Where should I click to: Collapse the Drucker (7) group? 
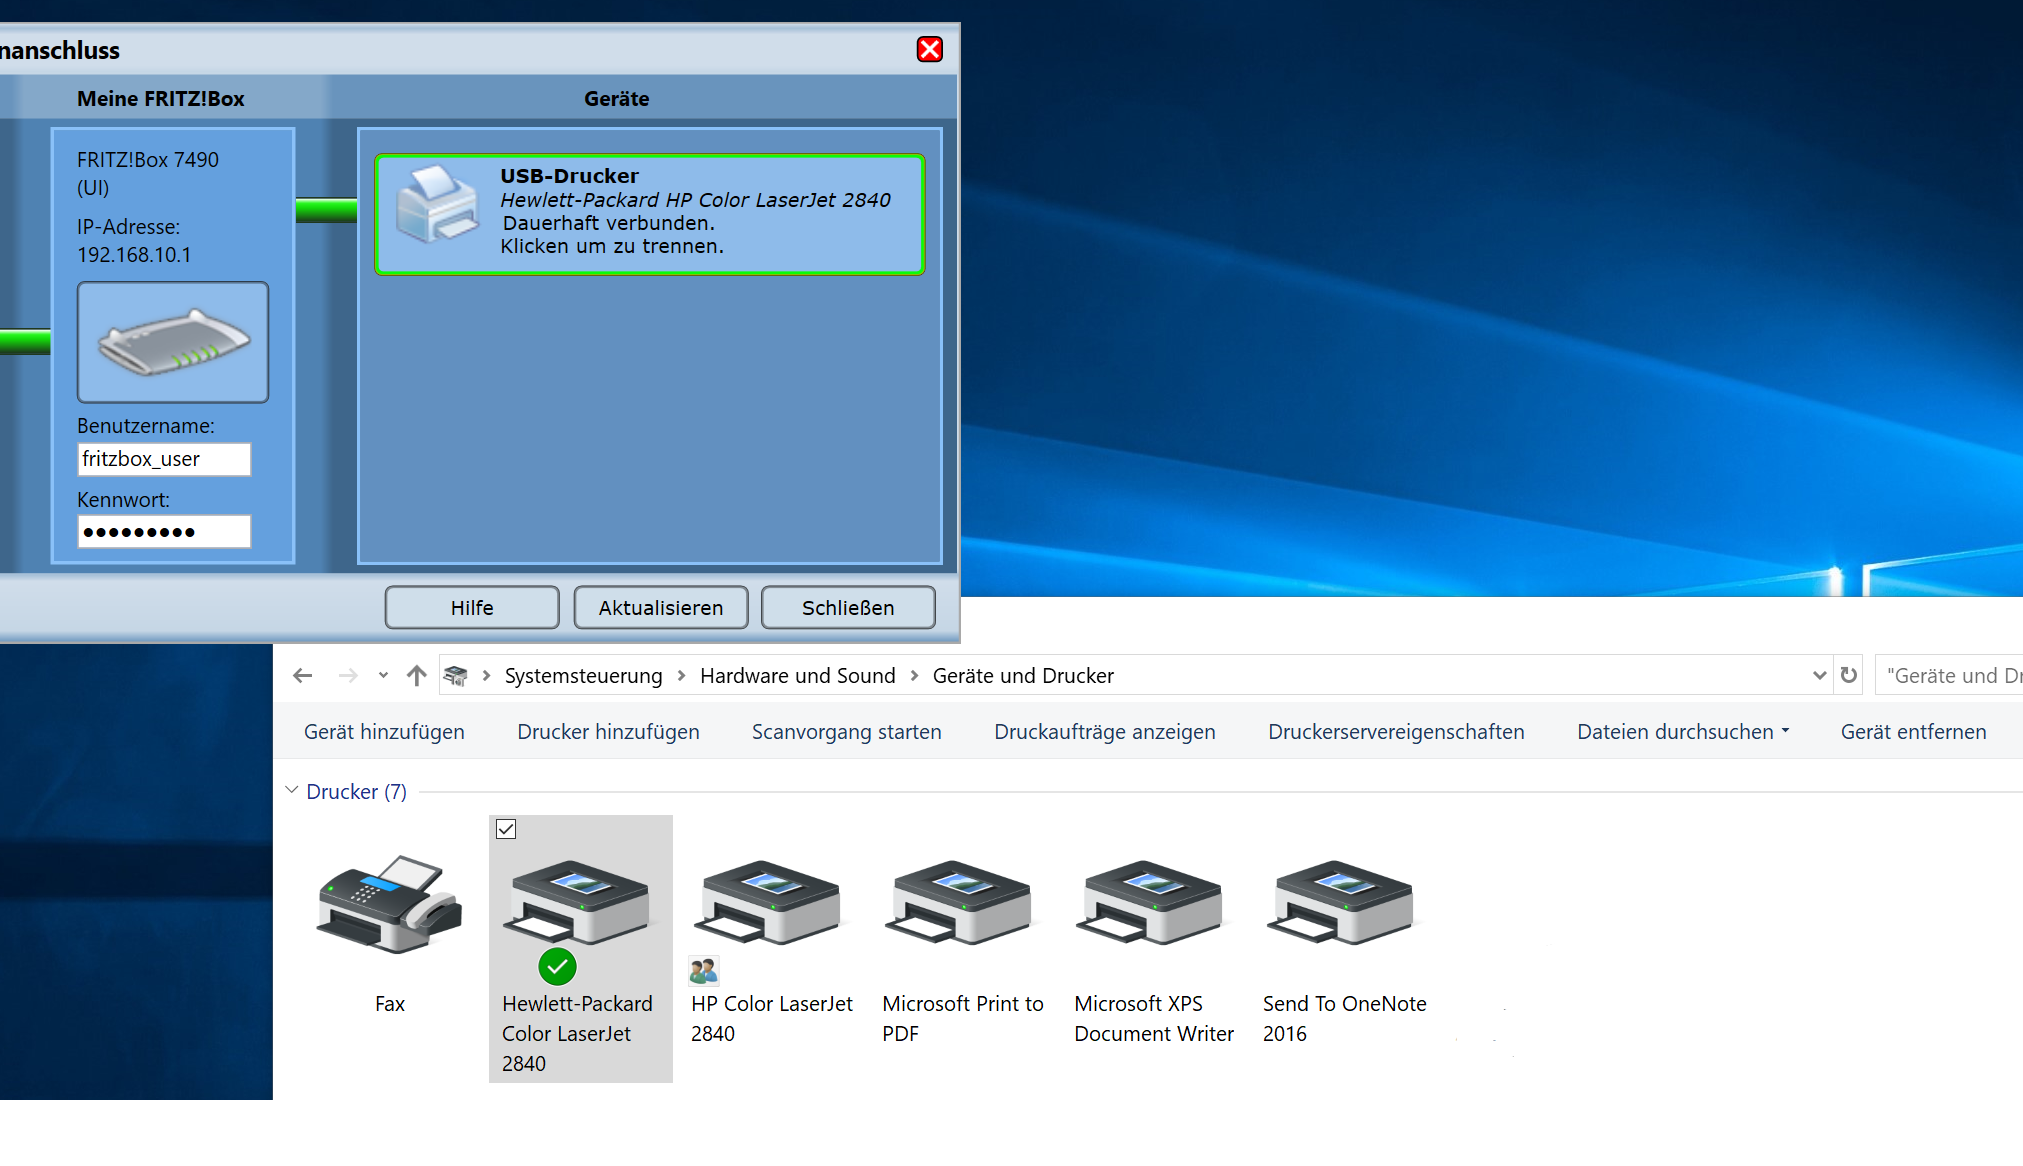click(x=292, y=791)
